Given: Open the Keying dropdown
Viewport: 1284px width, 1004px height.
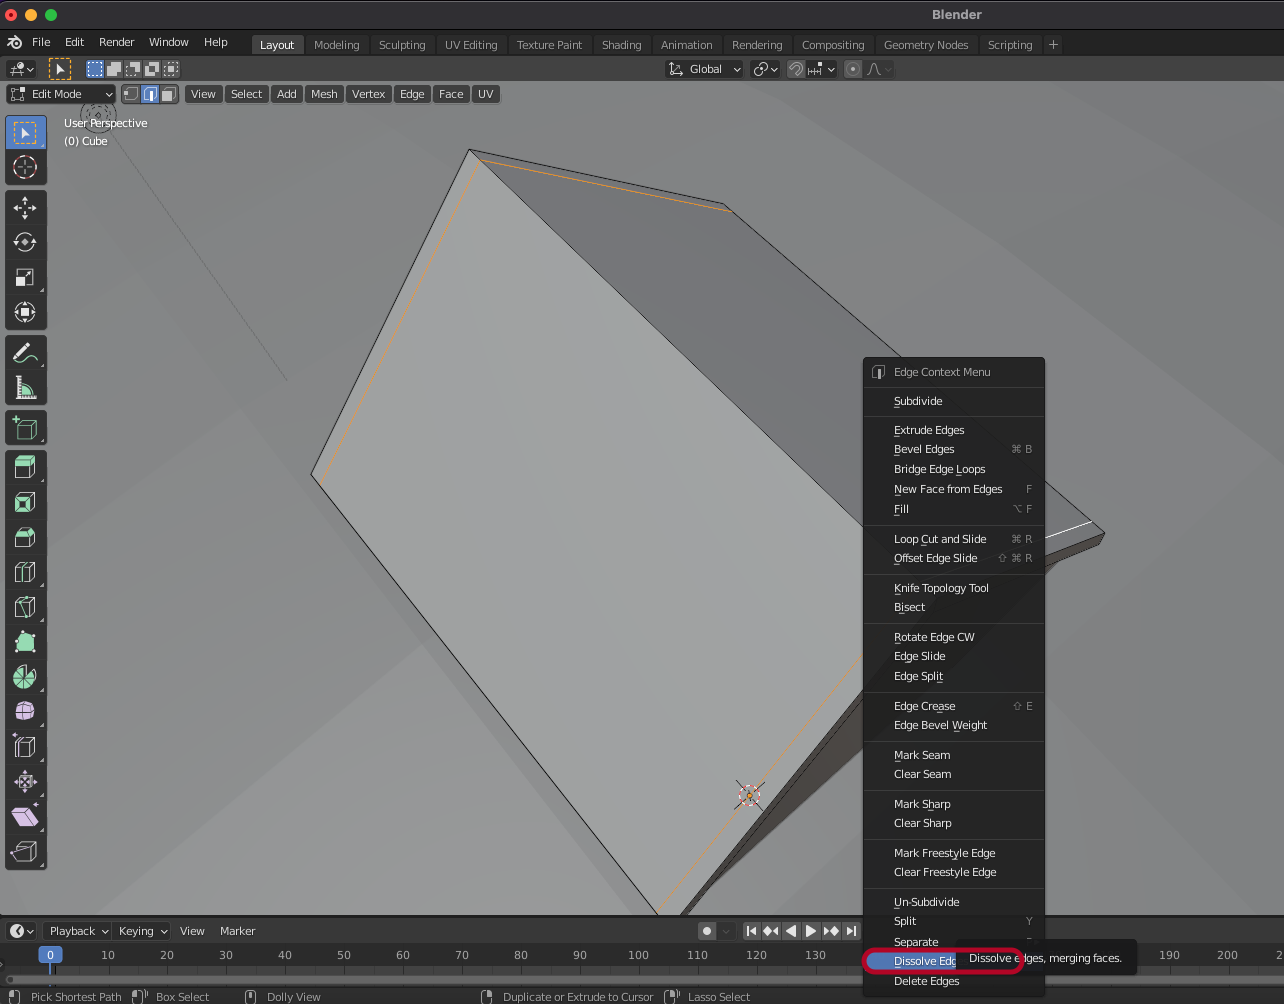Looking at the screenshot, I should (x=141, y=931).
